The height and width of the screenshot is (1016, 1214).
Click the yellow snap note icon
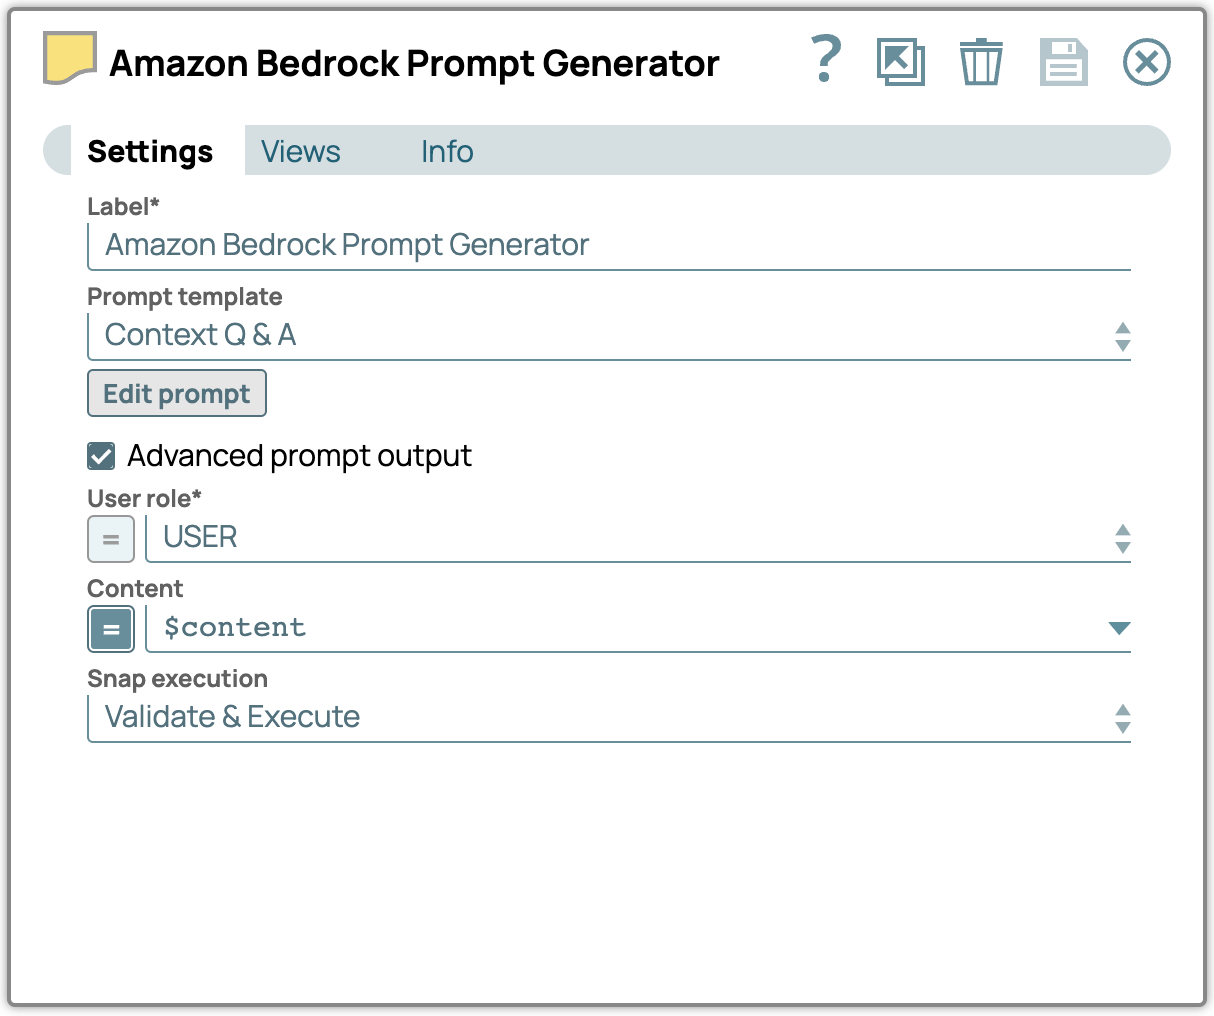point(70,58)
